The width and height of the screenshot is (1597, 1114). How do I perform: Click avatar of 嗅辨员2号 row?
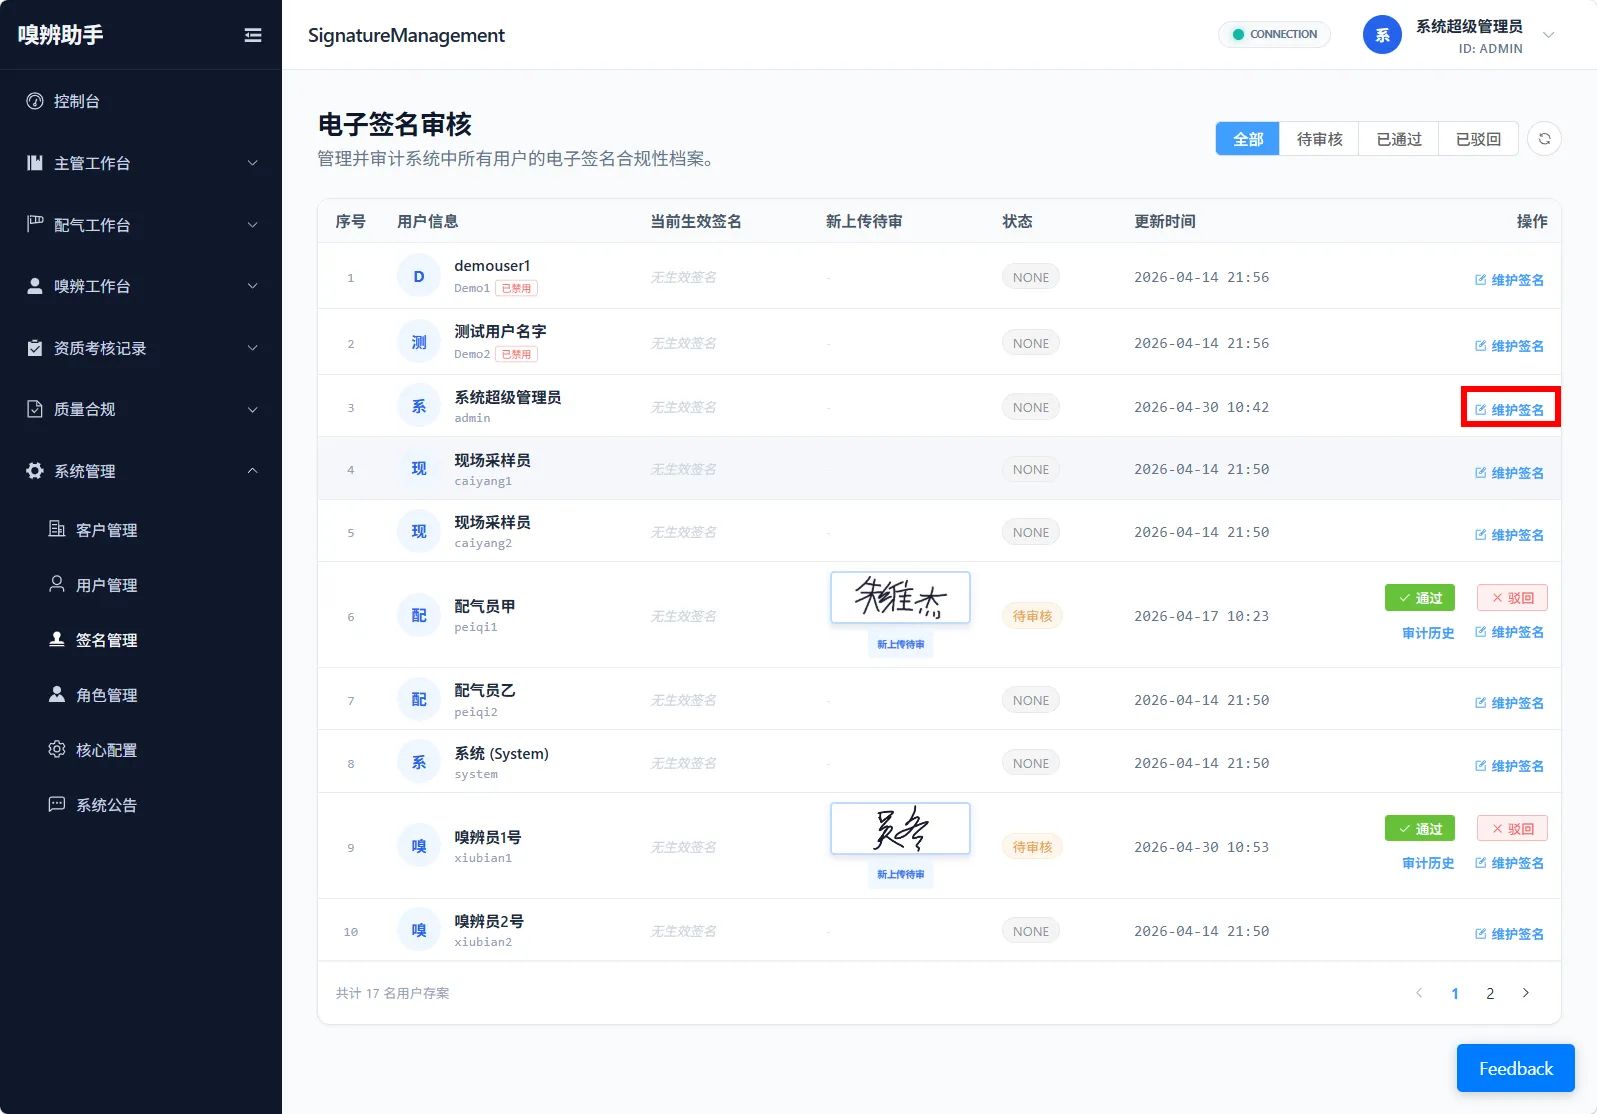pos(419,930)
